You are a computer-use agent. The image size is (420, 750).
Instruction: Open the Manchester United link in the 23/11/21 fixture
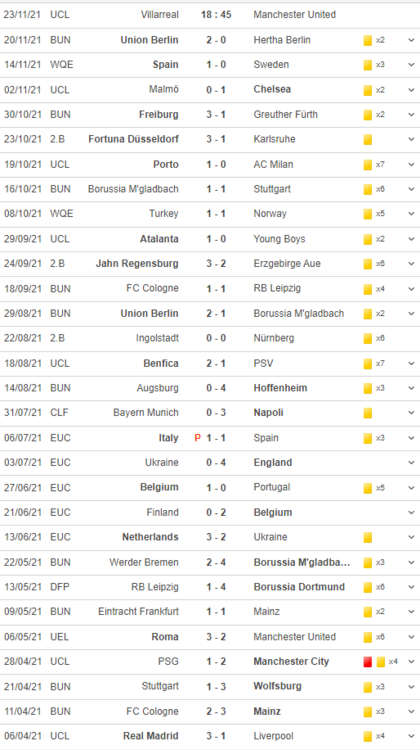[295, 15]
